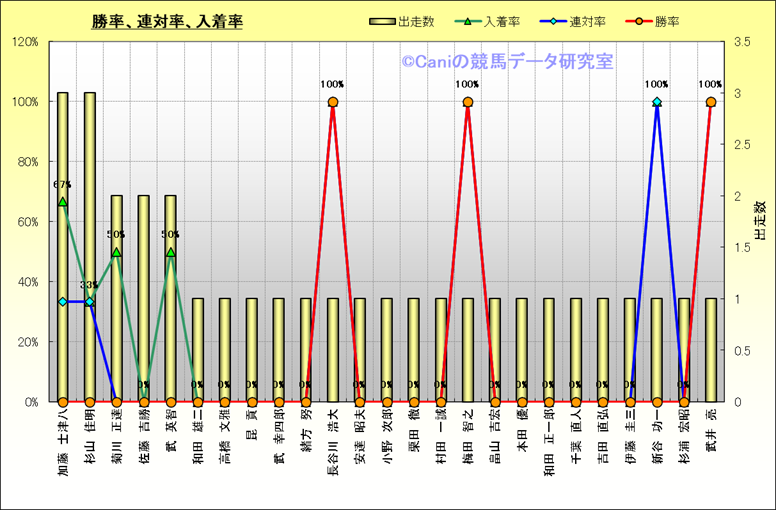Click the green 50% triangle for 武 英智
This screenshot has width=776, height=510.
(x=171, y=252)
